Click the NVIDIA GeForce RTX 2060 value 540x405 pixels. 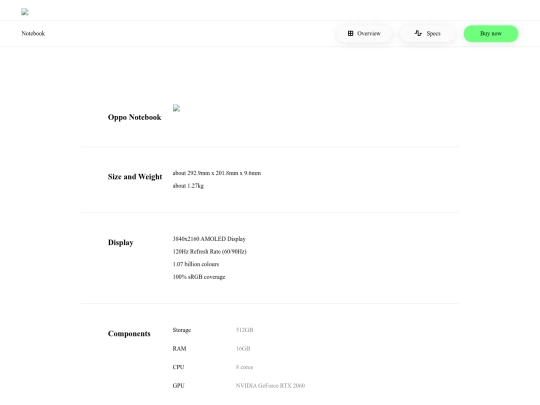pos(270,386)
